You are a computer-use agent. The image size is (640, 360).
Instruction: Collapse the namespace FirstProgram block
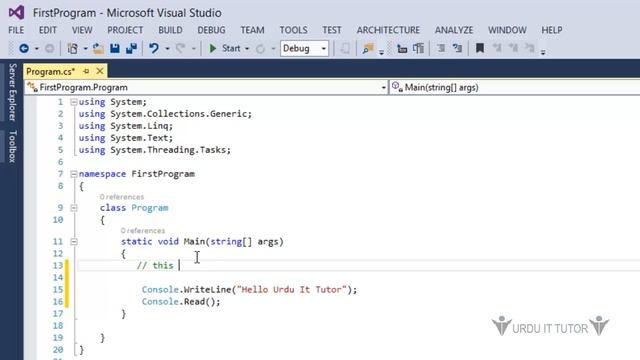74,174
